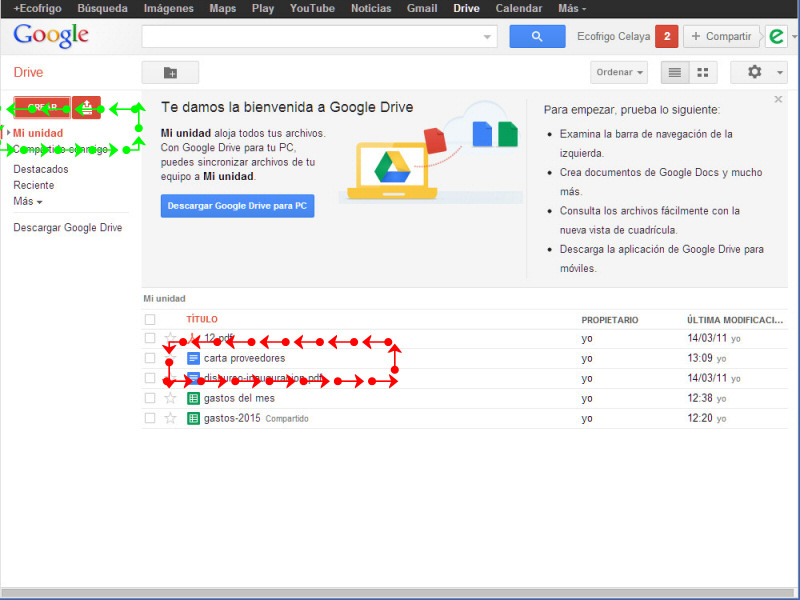Click the red CREAR button
The width and height of the screenshot is (800, 600).
click(x=42, y=108)
